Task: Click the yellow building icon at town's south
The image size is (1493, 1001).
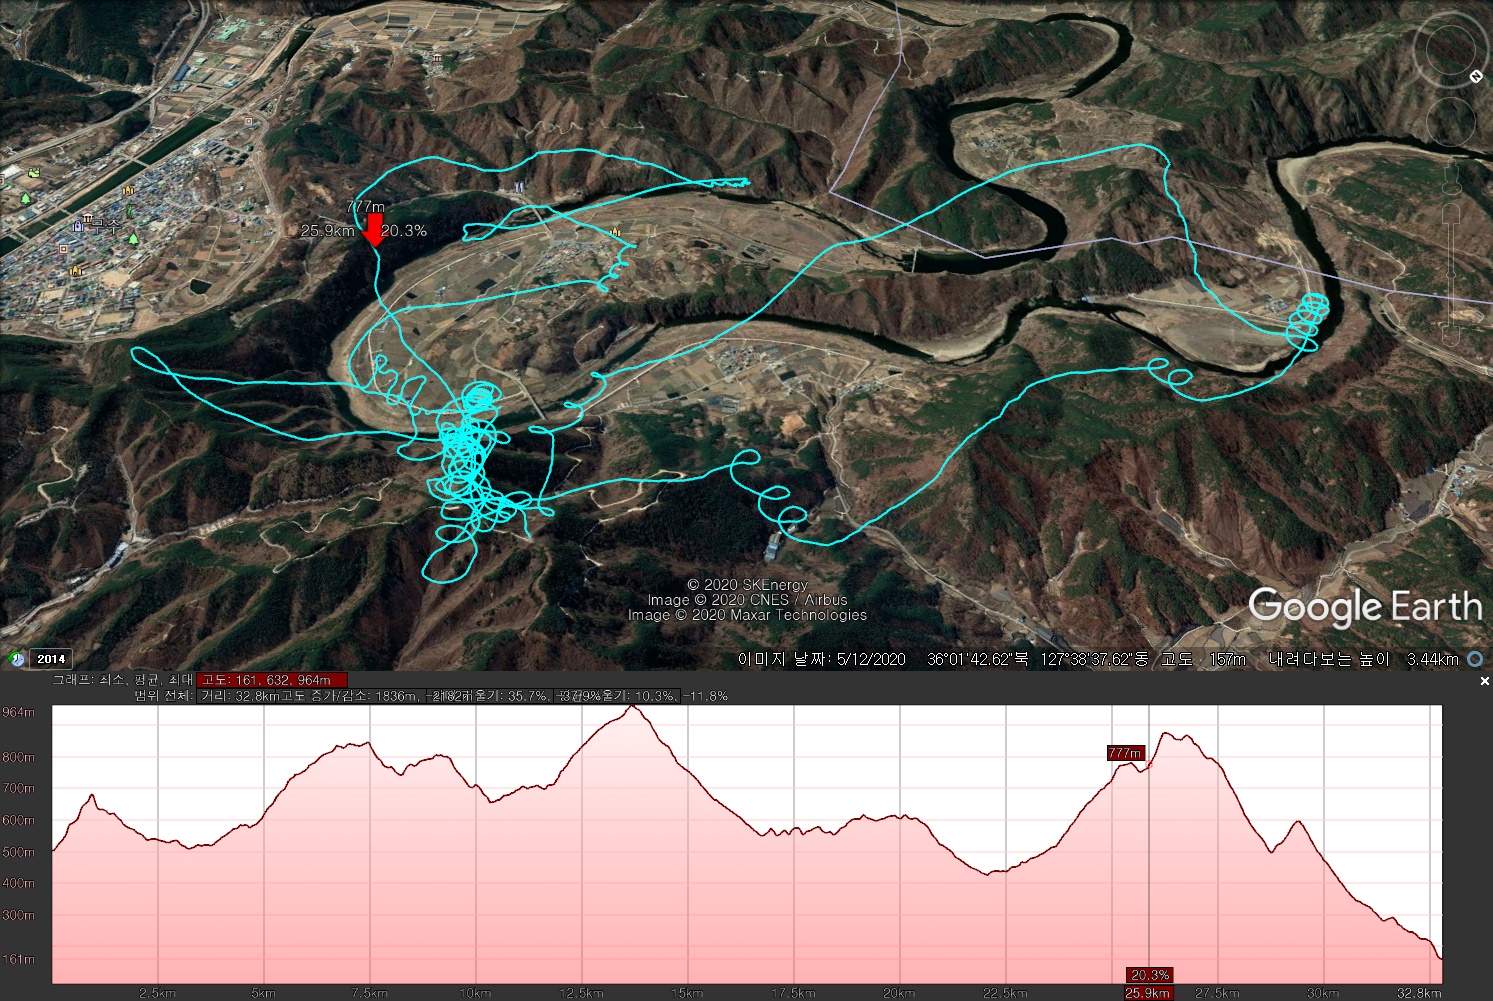Action: coord(75,270)
